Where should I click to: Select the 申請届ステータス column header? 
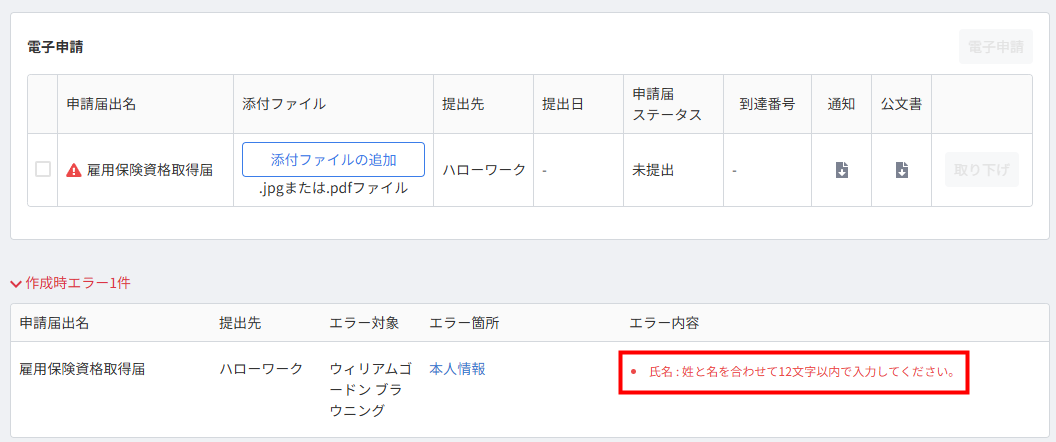tap(667, 104)
